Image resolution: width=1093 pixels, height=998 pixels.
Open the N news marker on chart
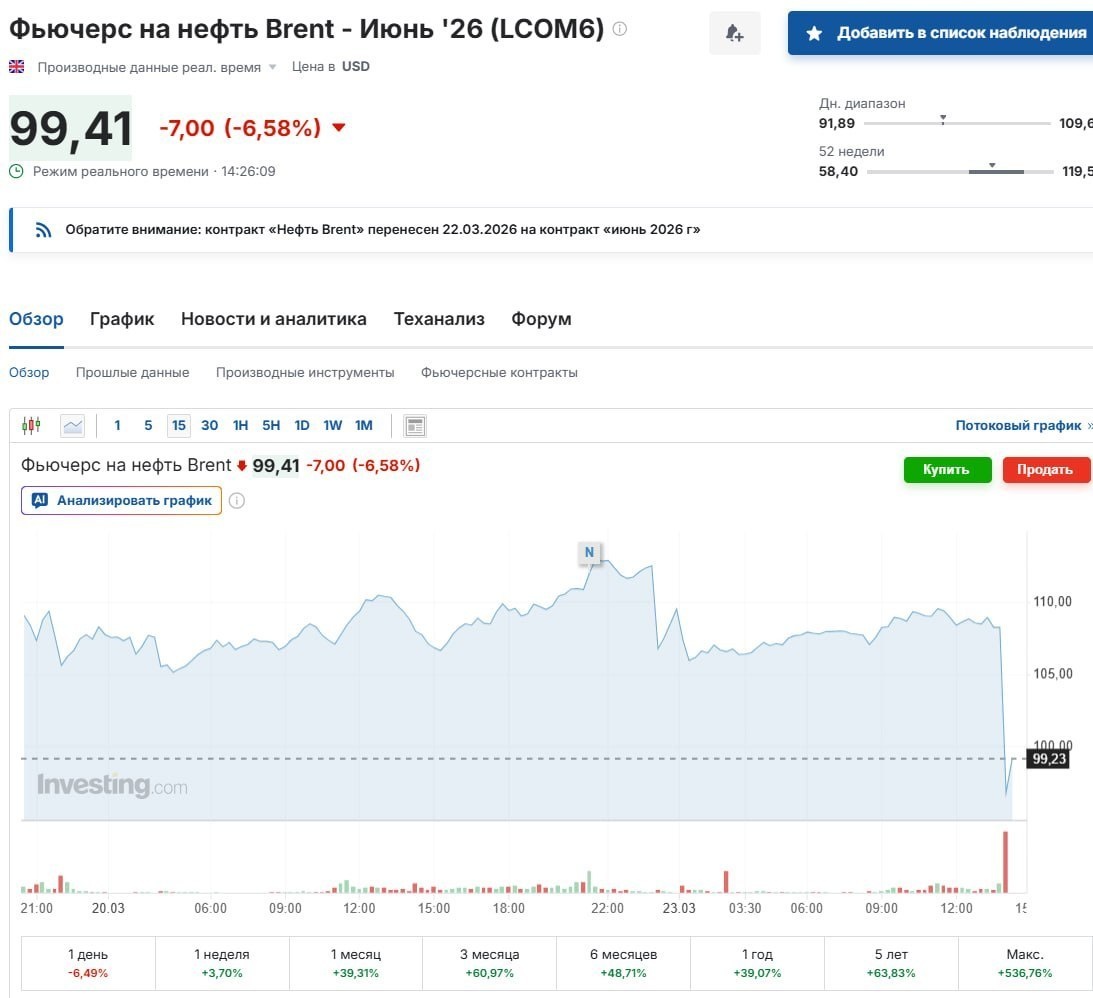click(x=590, y=552)
